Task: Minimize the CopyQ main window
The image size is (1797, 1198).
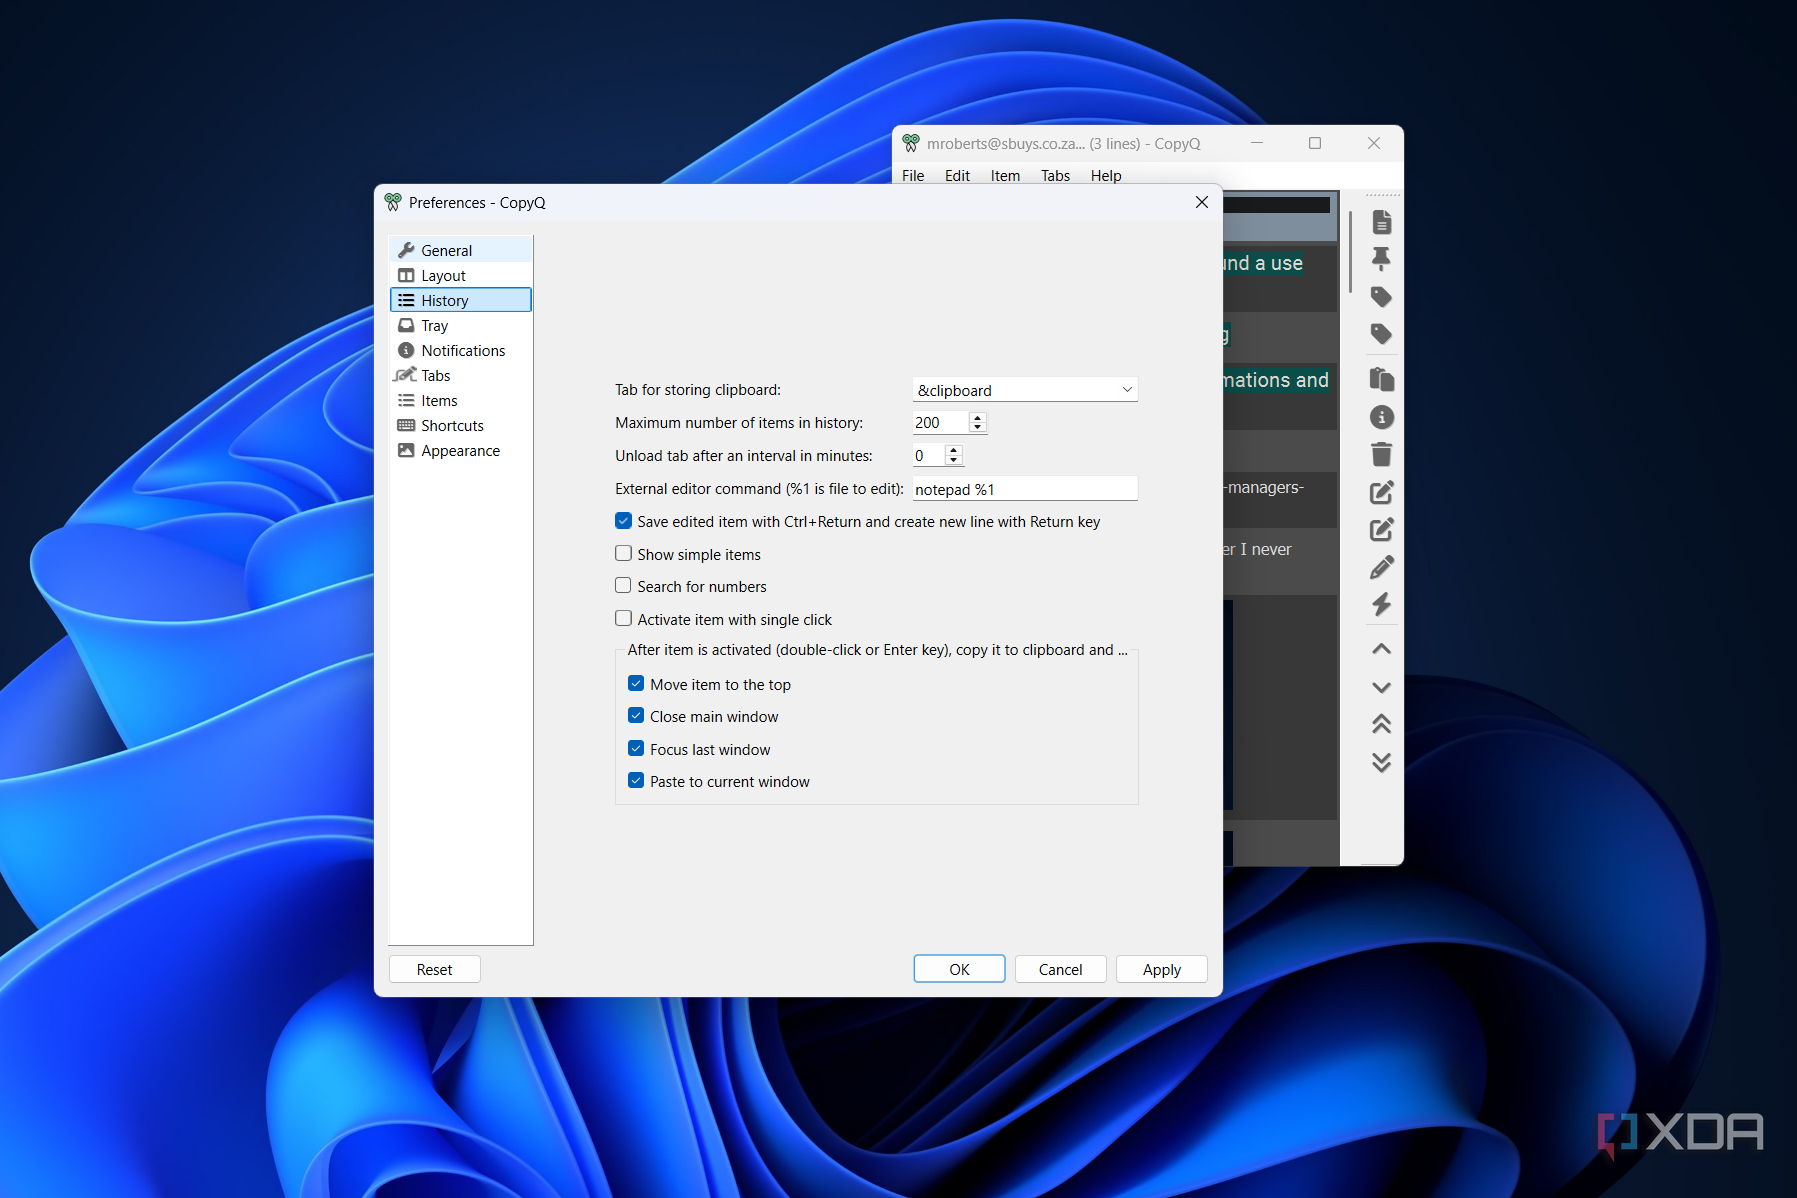Action: (x=1257, y=143)
